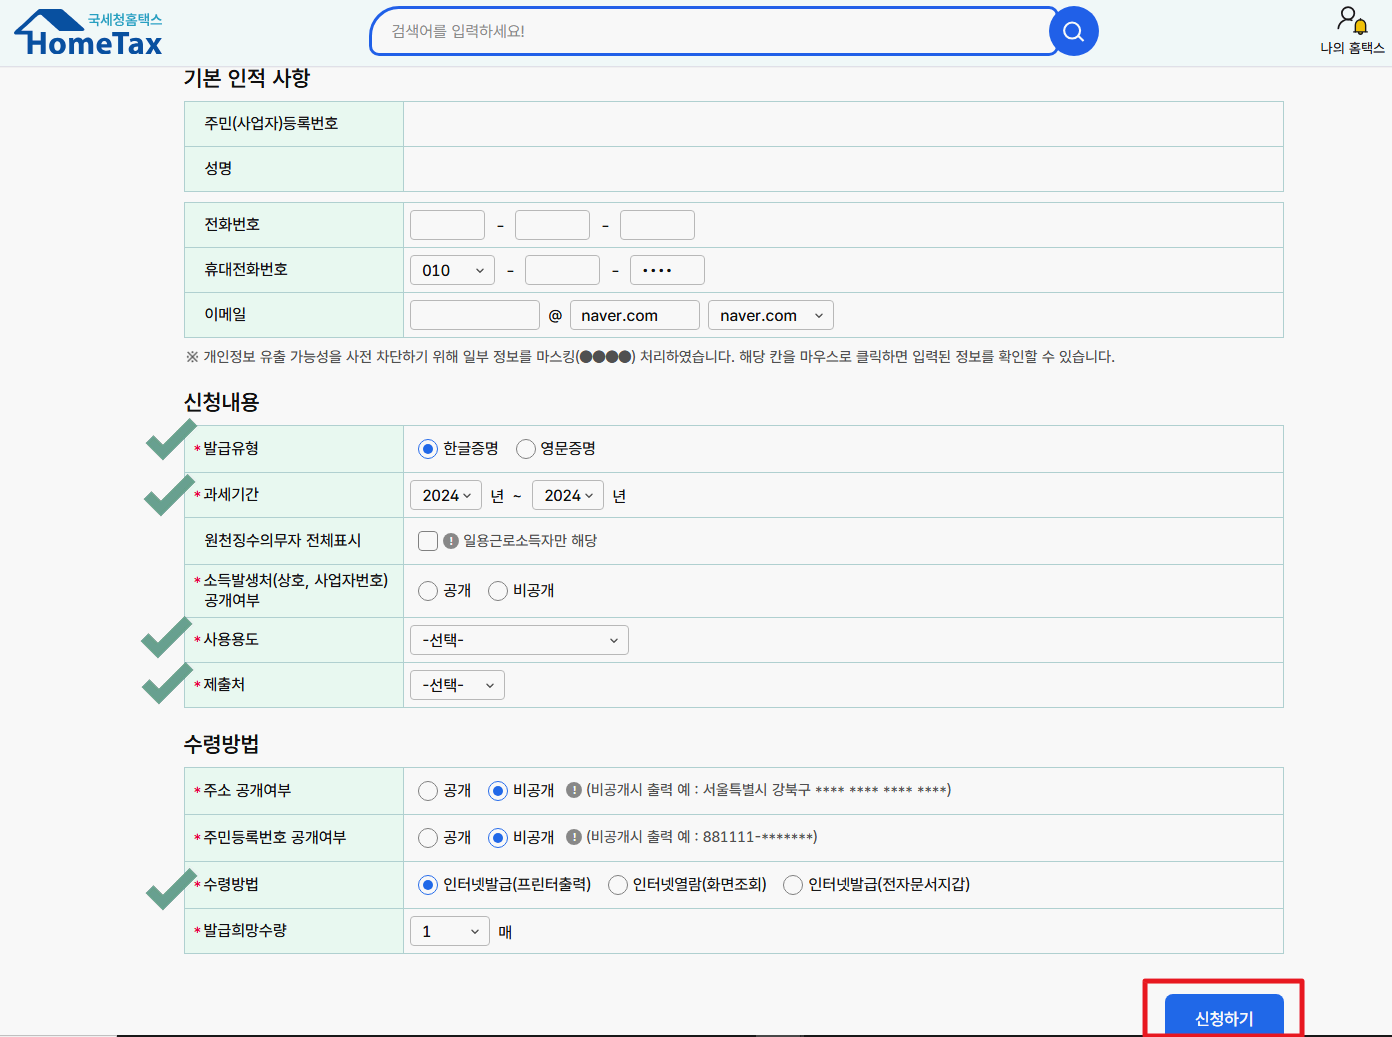Click the first 전화번호 input box

tap(447, 224)
